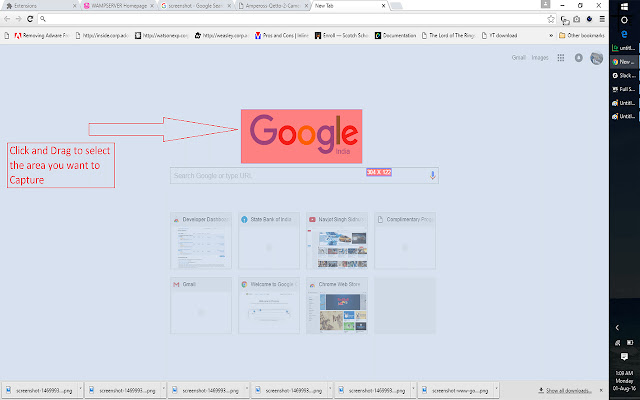
Task: Open the Windows Start button
Action: point(625,6)
